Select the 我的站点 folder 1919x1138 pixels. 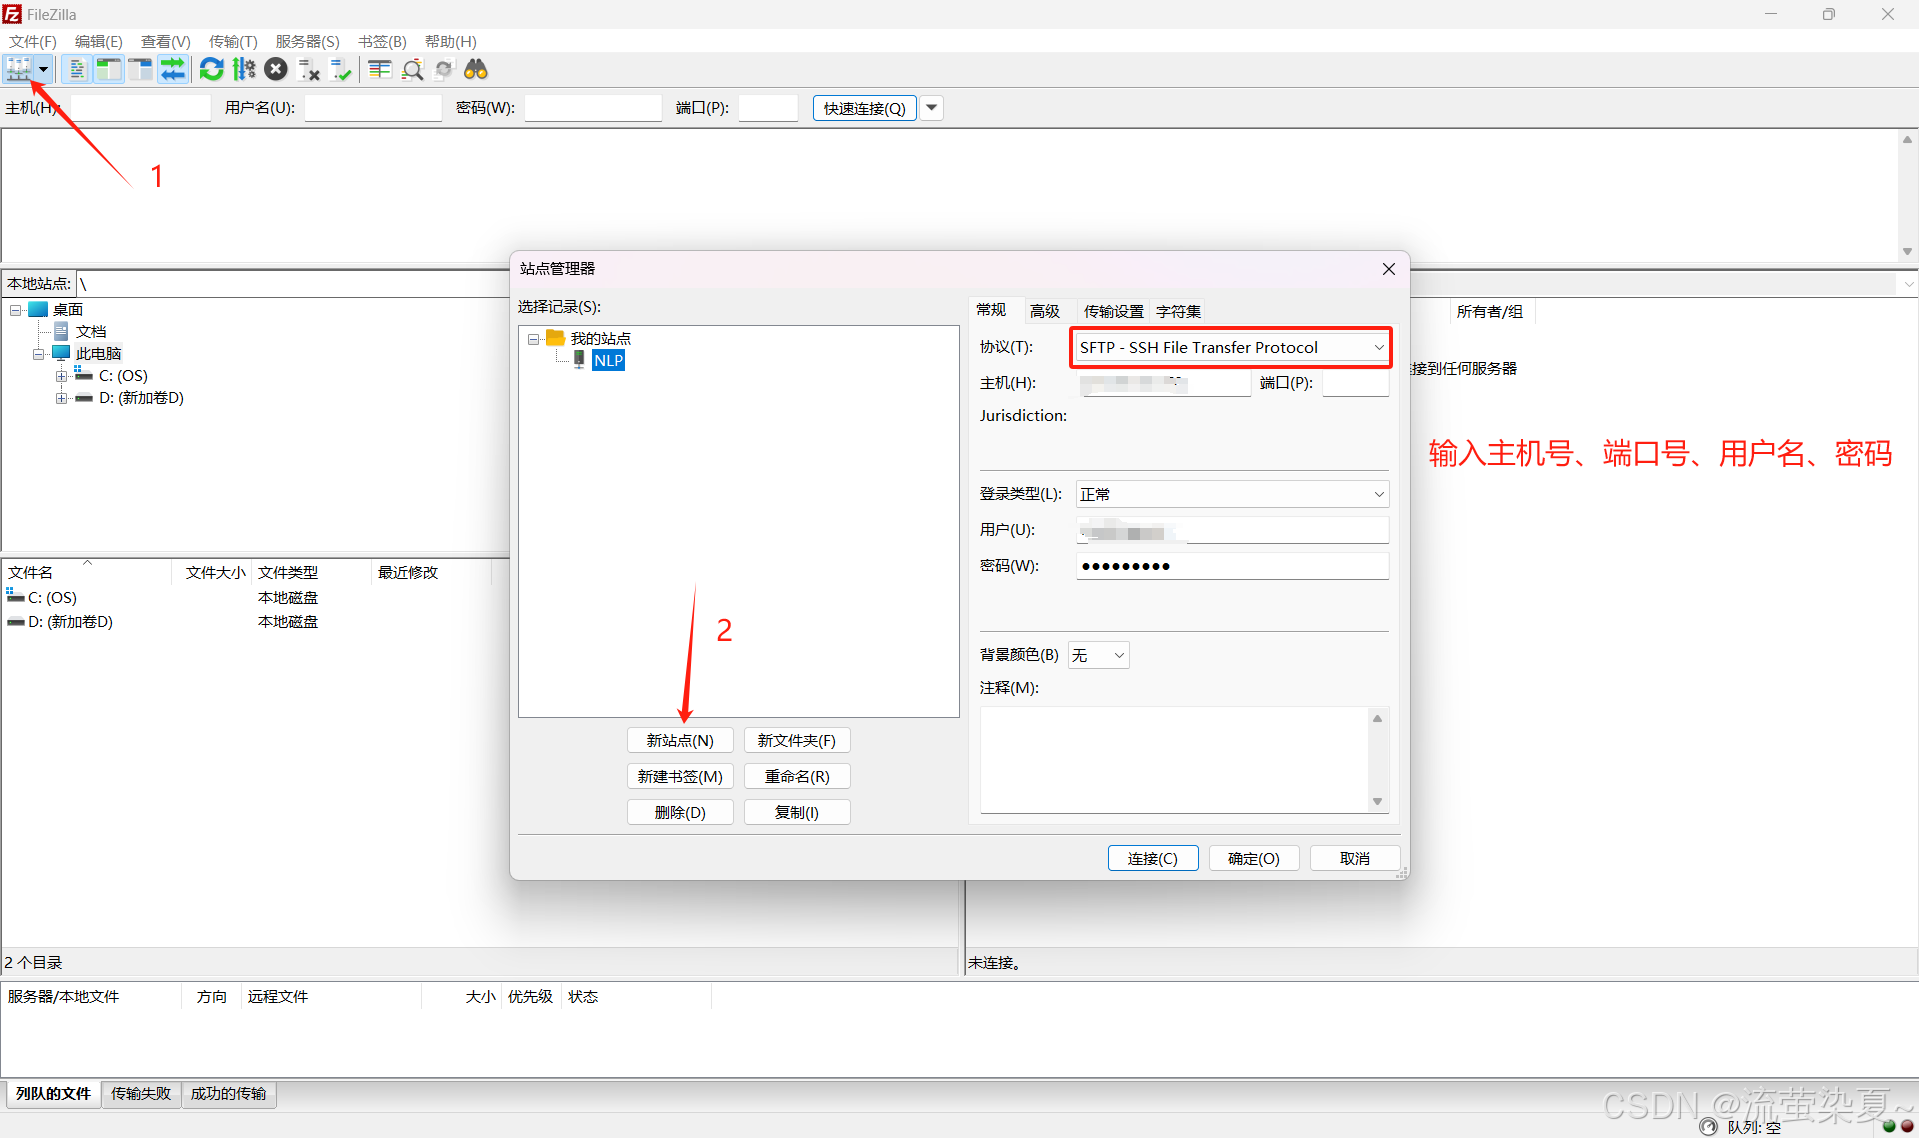tap(600, 339)
